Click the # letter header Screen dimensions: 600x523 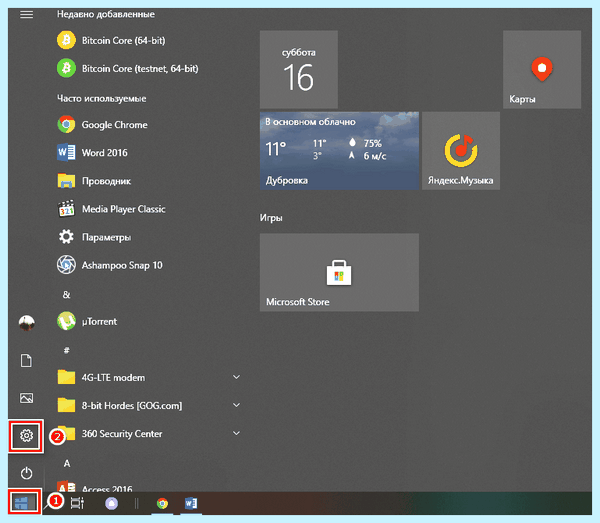point(67,350)
